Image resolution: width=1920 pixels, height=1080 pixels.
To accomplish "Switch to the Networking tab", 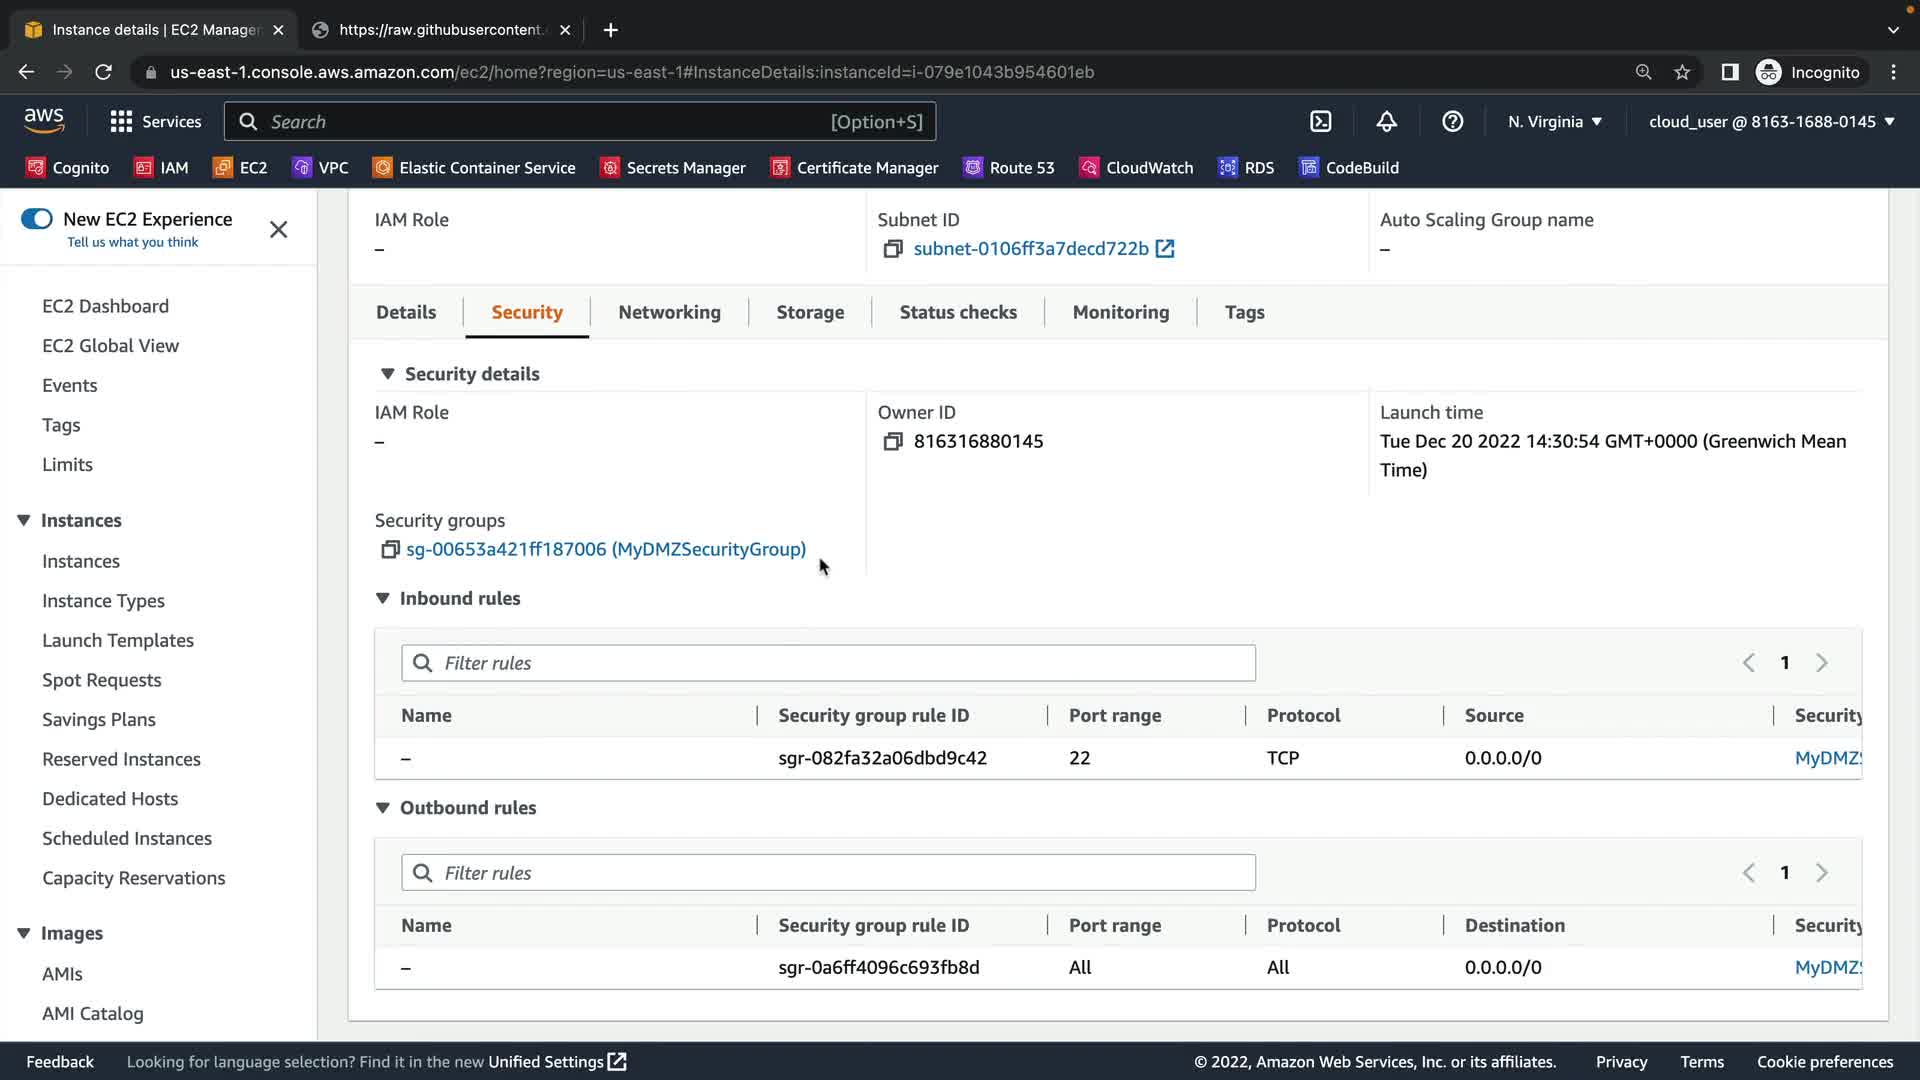I will pos(669,312).
